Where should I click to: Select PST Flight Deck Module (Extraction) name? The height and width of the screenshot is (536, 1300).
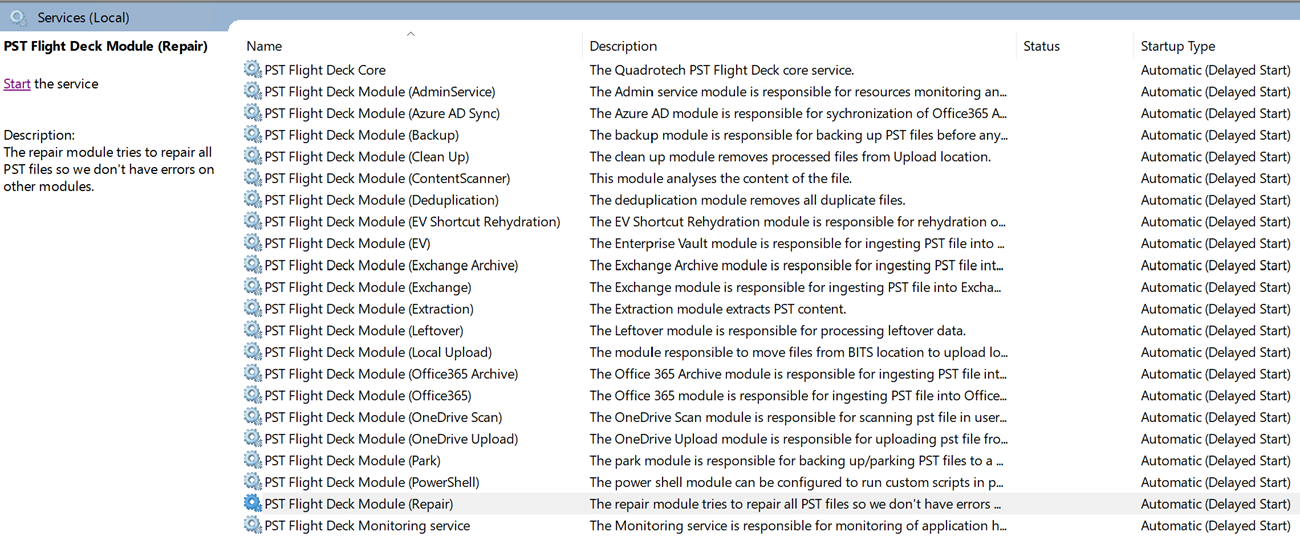point(369,309)
